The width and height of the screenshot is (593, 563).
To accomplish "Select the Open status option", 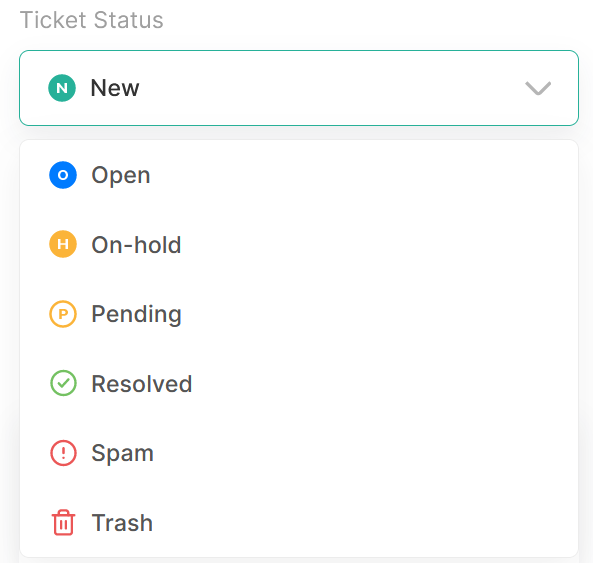I will pos(299,175).
